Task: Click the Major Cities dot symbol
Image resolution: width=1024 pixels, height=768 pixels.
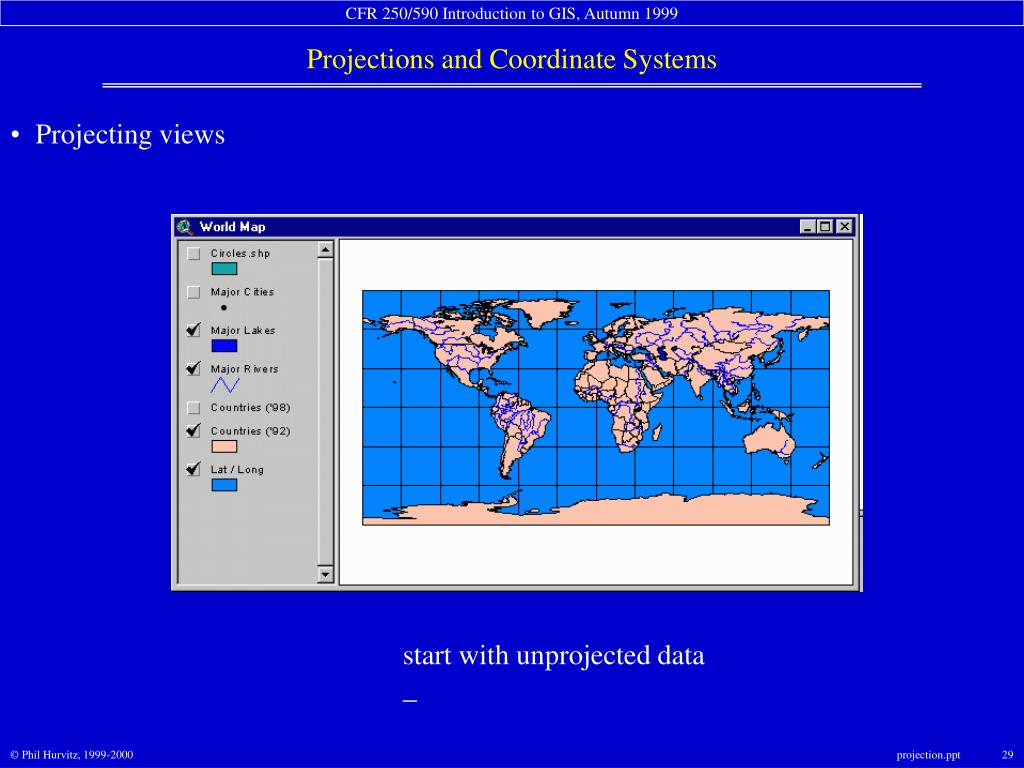Action: pyautogui.click(x=224, y=308)
